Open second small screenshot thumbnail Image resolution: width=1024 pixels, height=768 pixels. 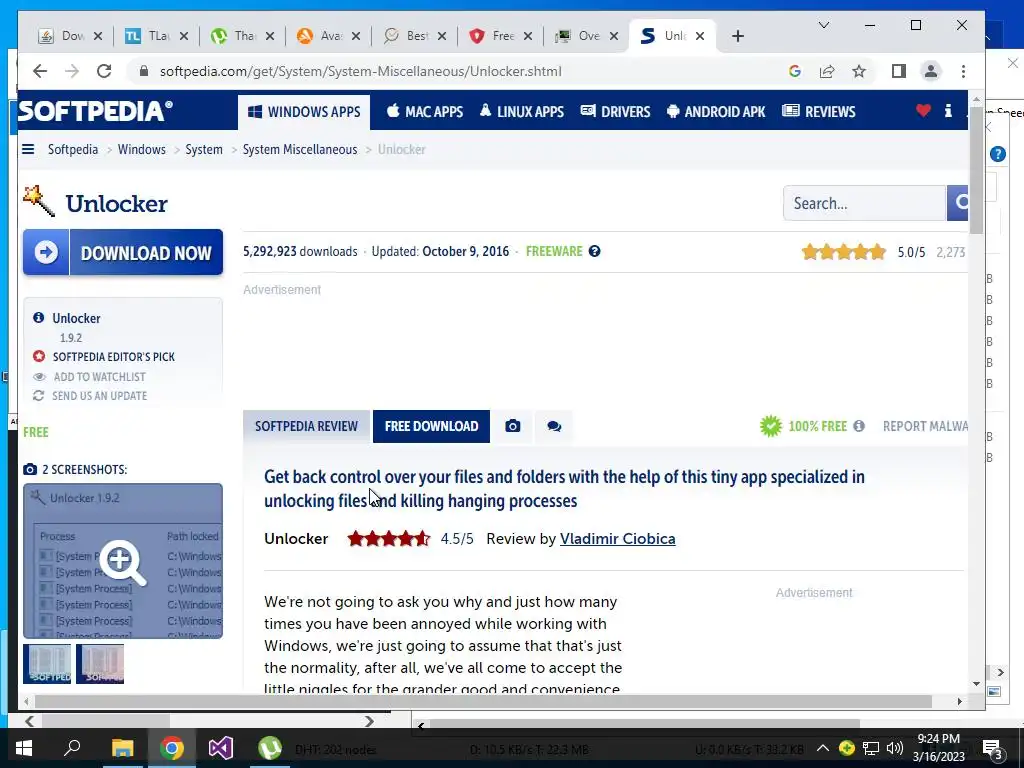[100, 664]
